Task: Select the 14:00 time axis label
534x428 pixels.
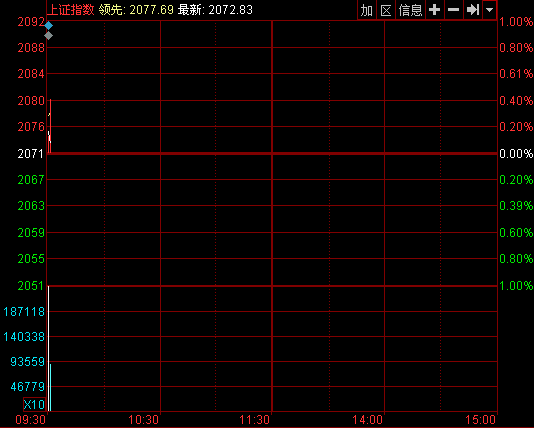Action: tap(367, 420)
